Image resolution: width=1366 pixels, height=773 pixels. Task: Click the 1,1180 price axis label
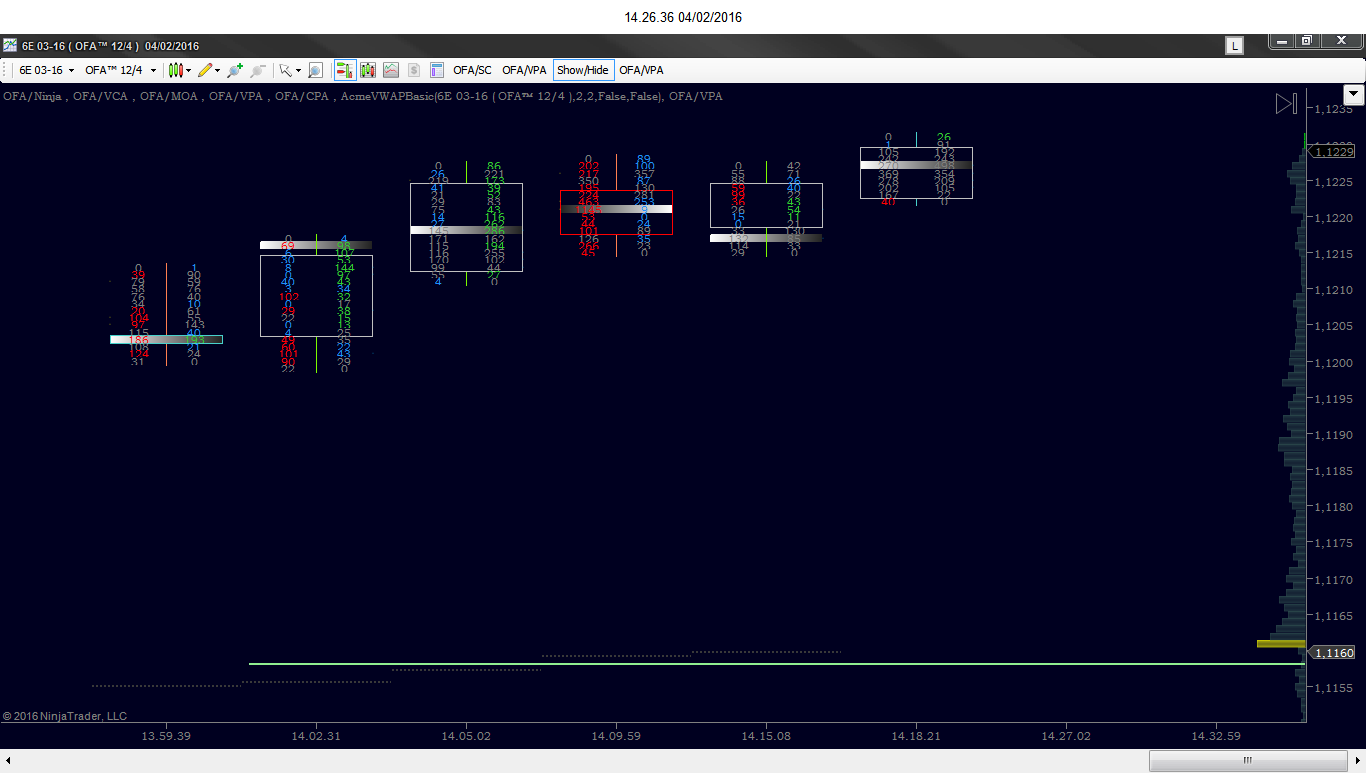click(1335, 507)
